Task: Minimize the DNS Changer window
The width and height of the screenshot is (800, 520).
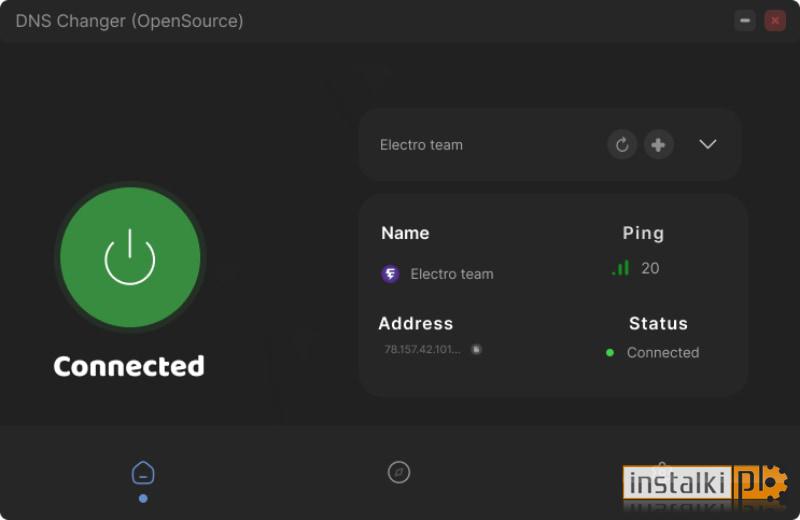Action: tap(745, 21)
